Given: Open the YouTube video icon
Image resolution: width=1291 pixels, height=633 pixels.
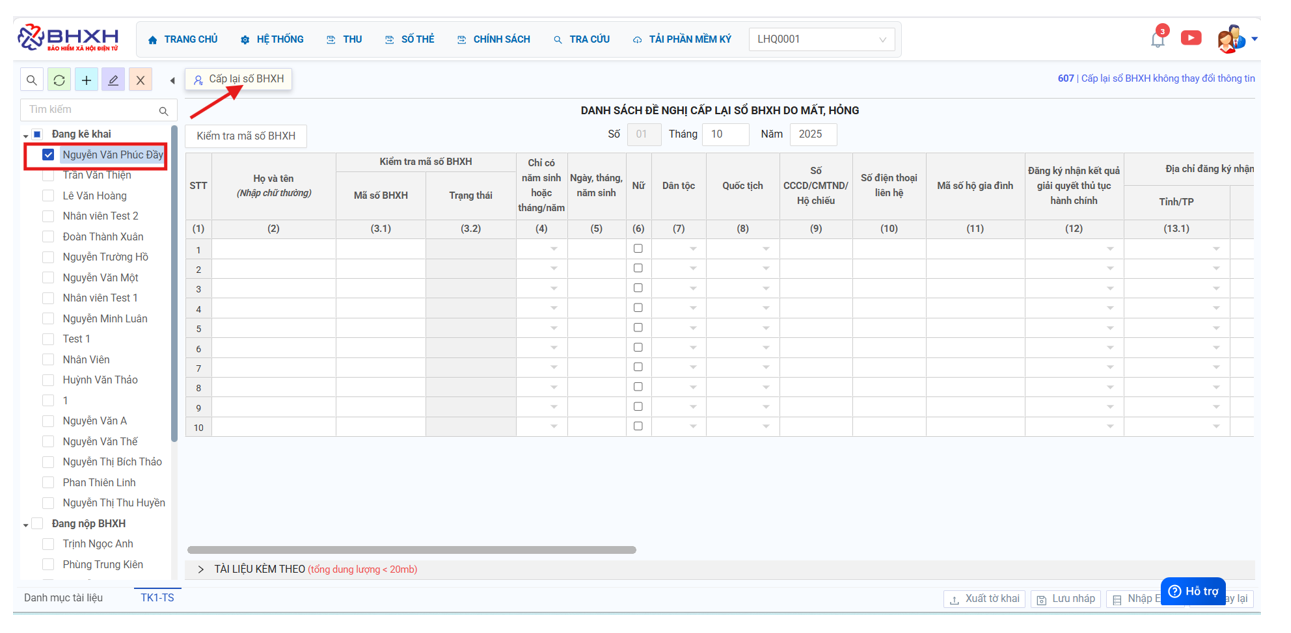Looking at the screenshot, I should 1190,38.
